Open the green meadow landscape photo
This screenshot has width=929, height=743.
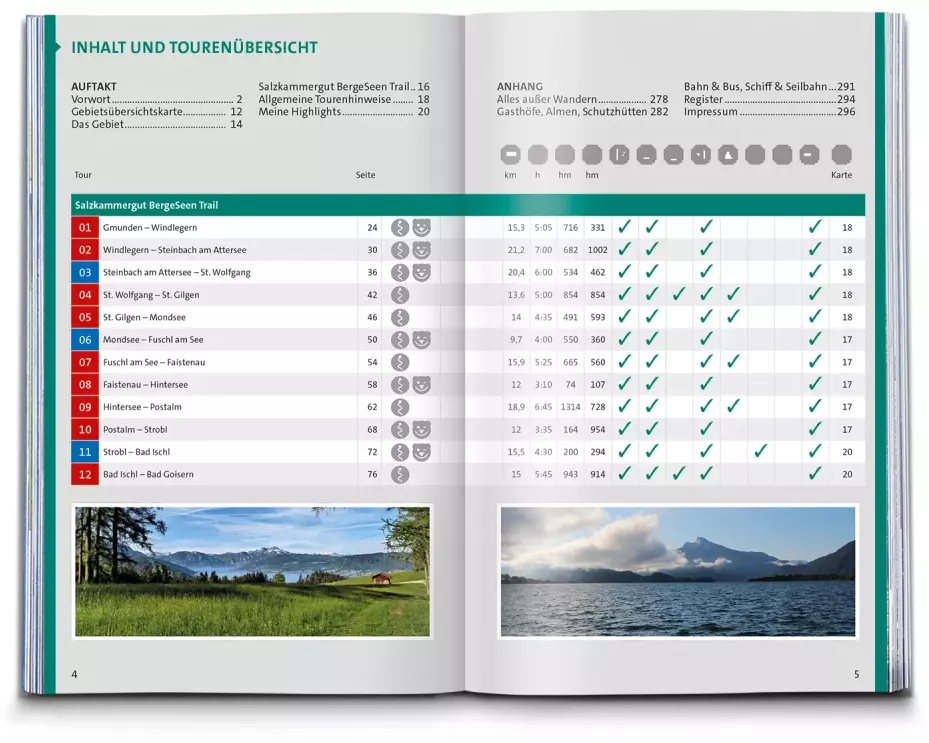[x=251, y=571]
